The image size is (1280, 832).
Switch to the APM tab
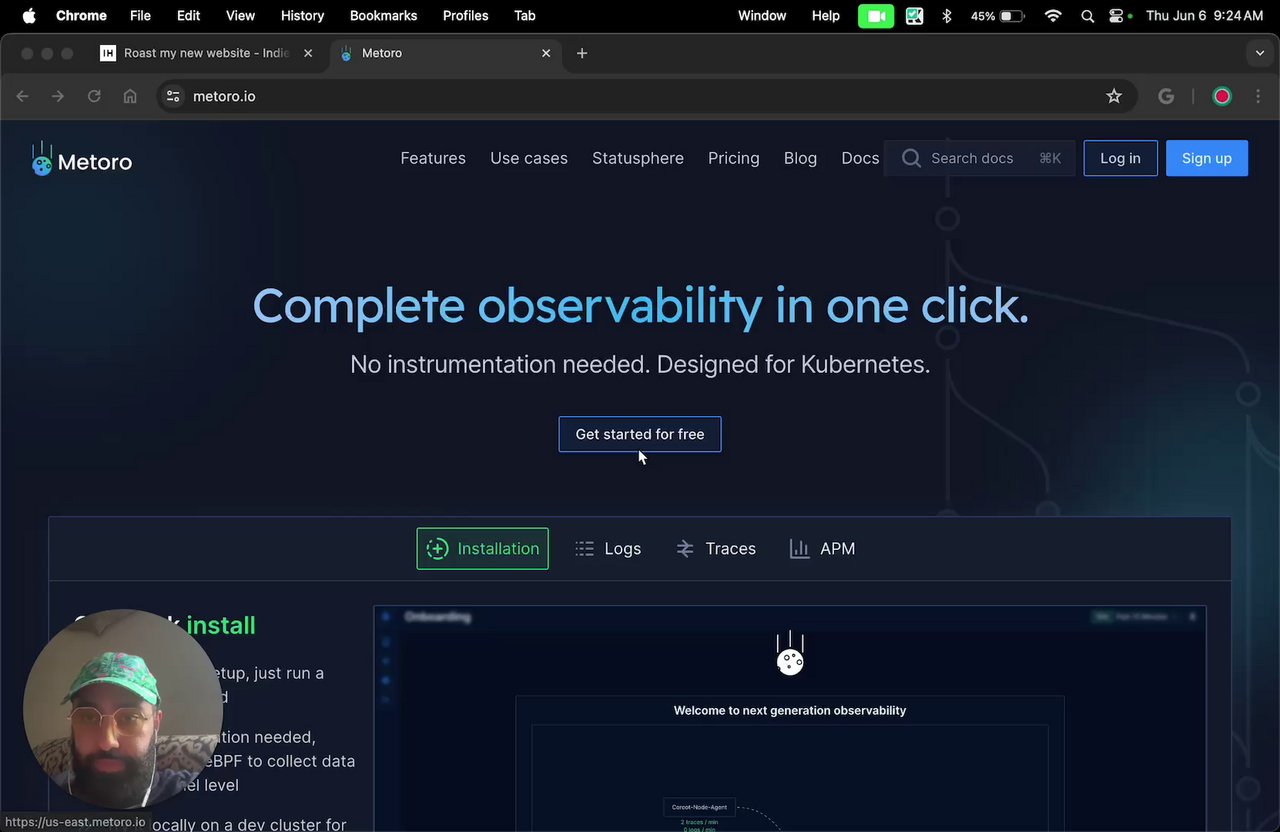(x=822, y=549)
